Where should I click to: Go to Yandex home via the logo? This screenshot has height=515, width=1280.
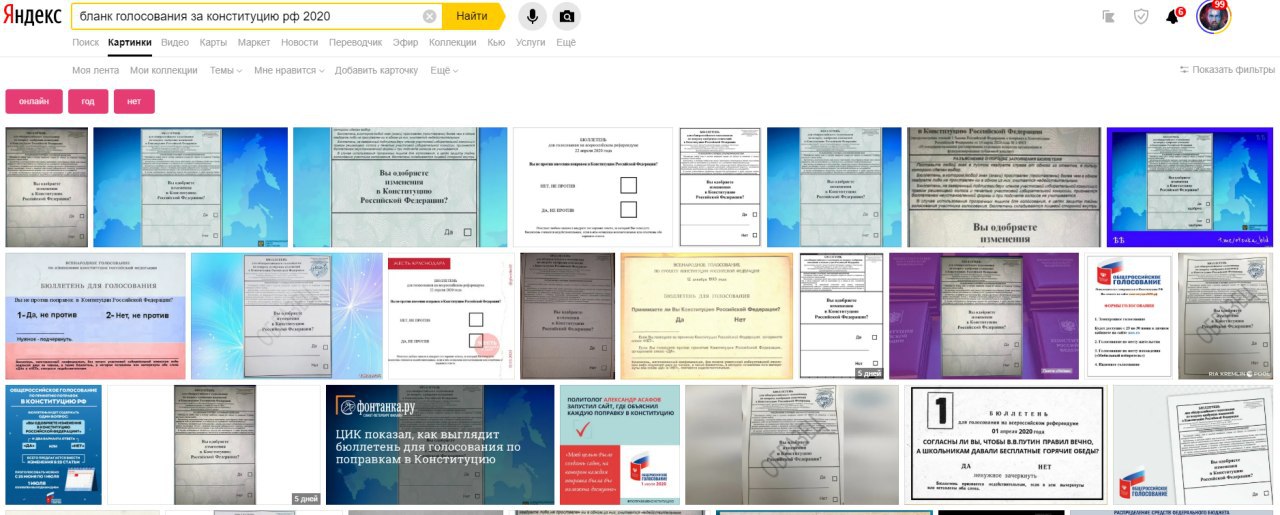tap(32, 16)
